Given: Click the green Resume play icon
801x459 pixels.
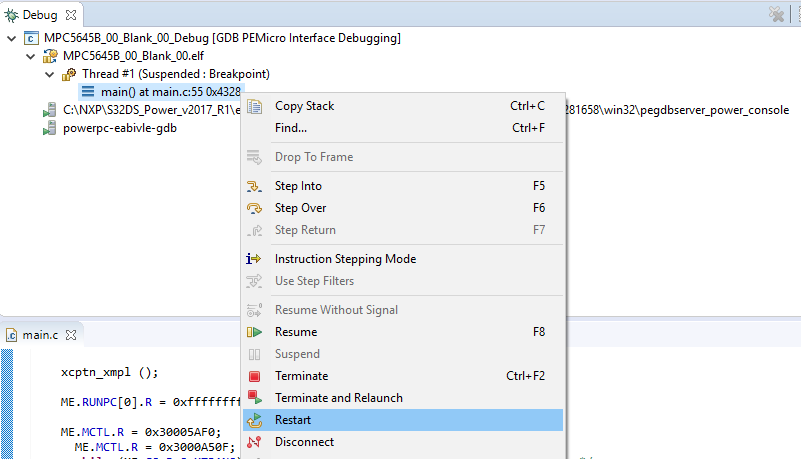Looking at the screenshot, I should point(254,332).
